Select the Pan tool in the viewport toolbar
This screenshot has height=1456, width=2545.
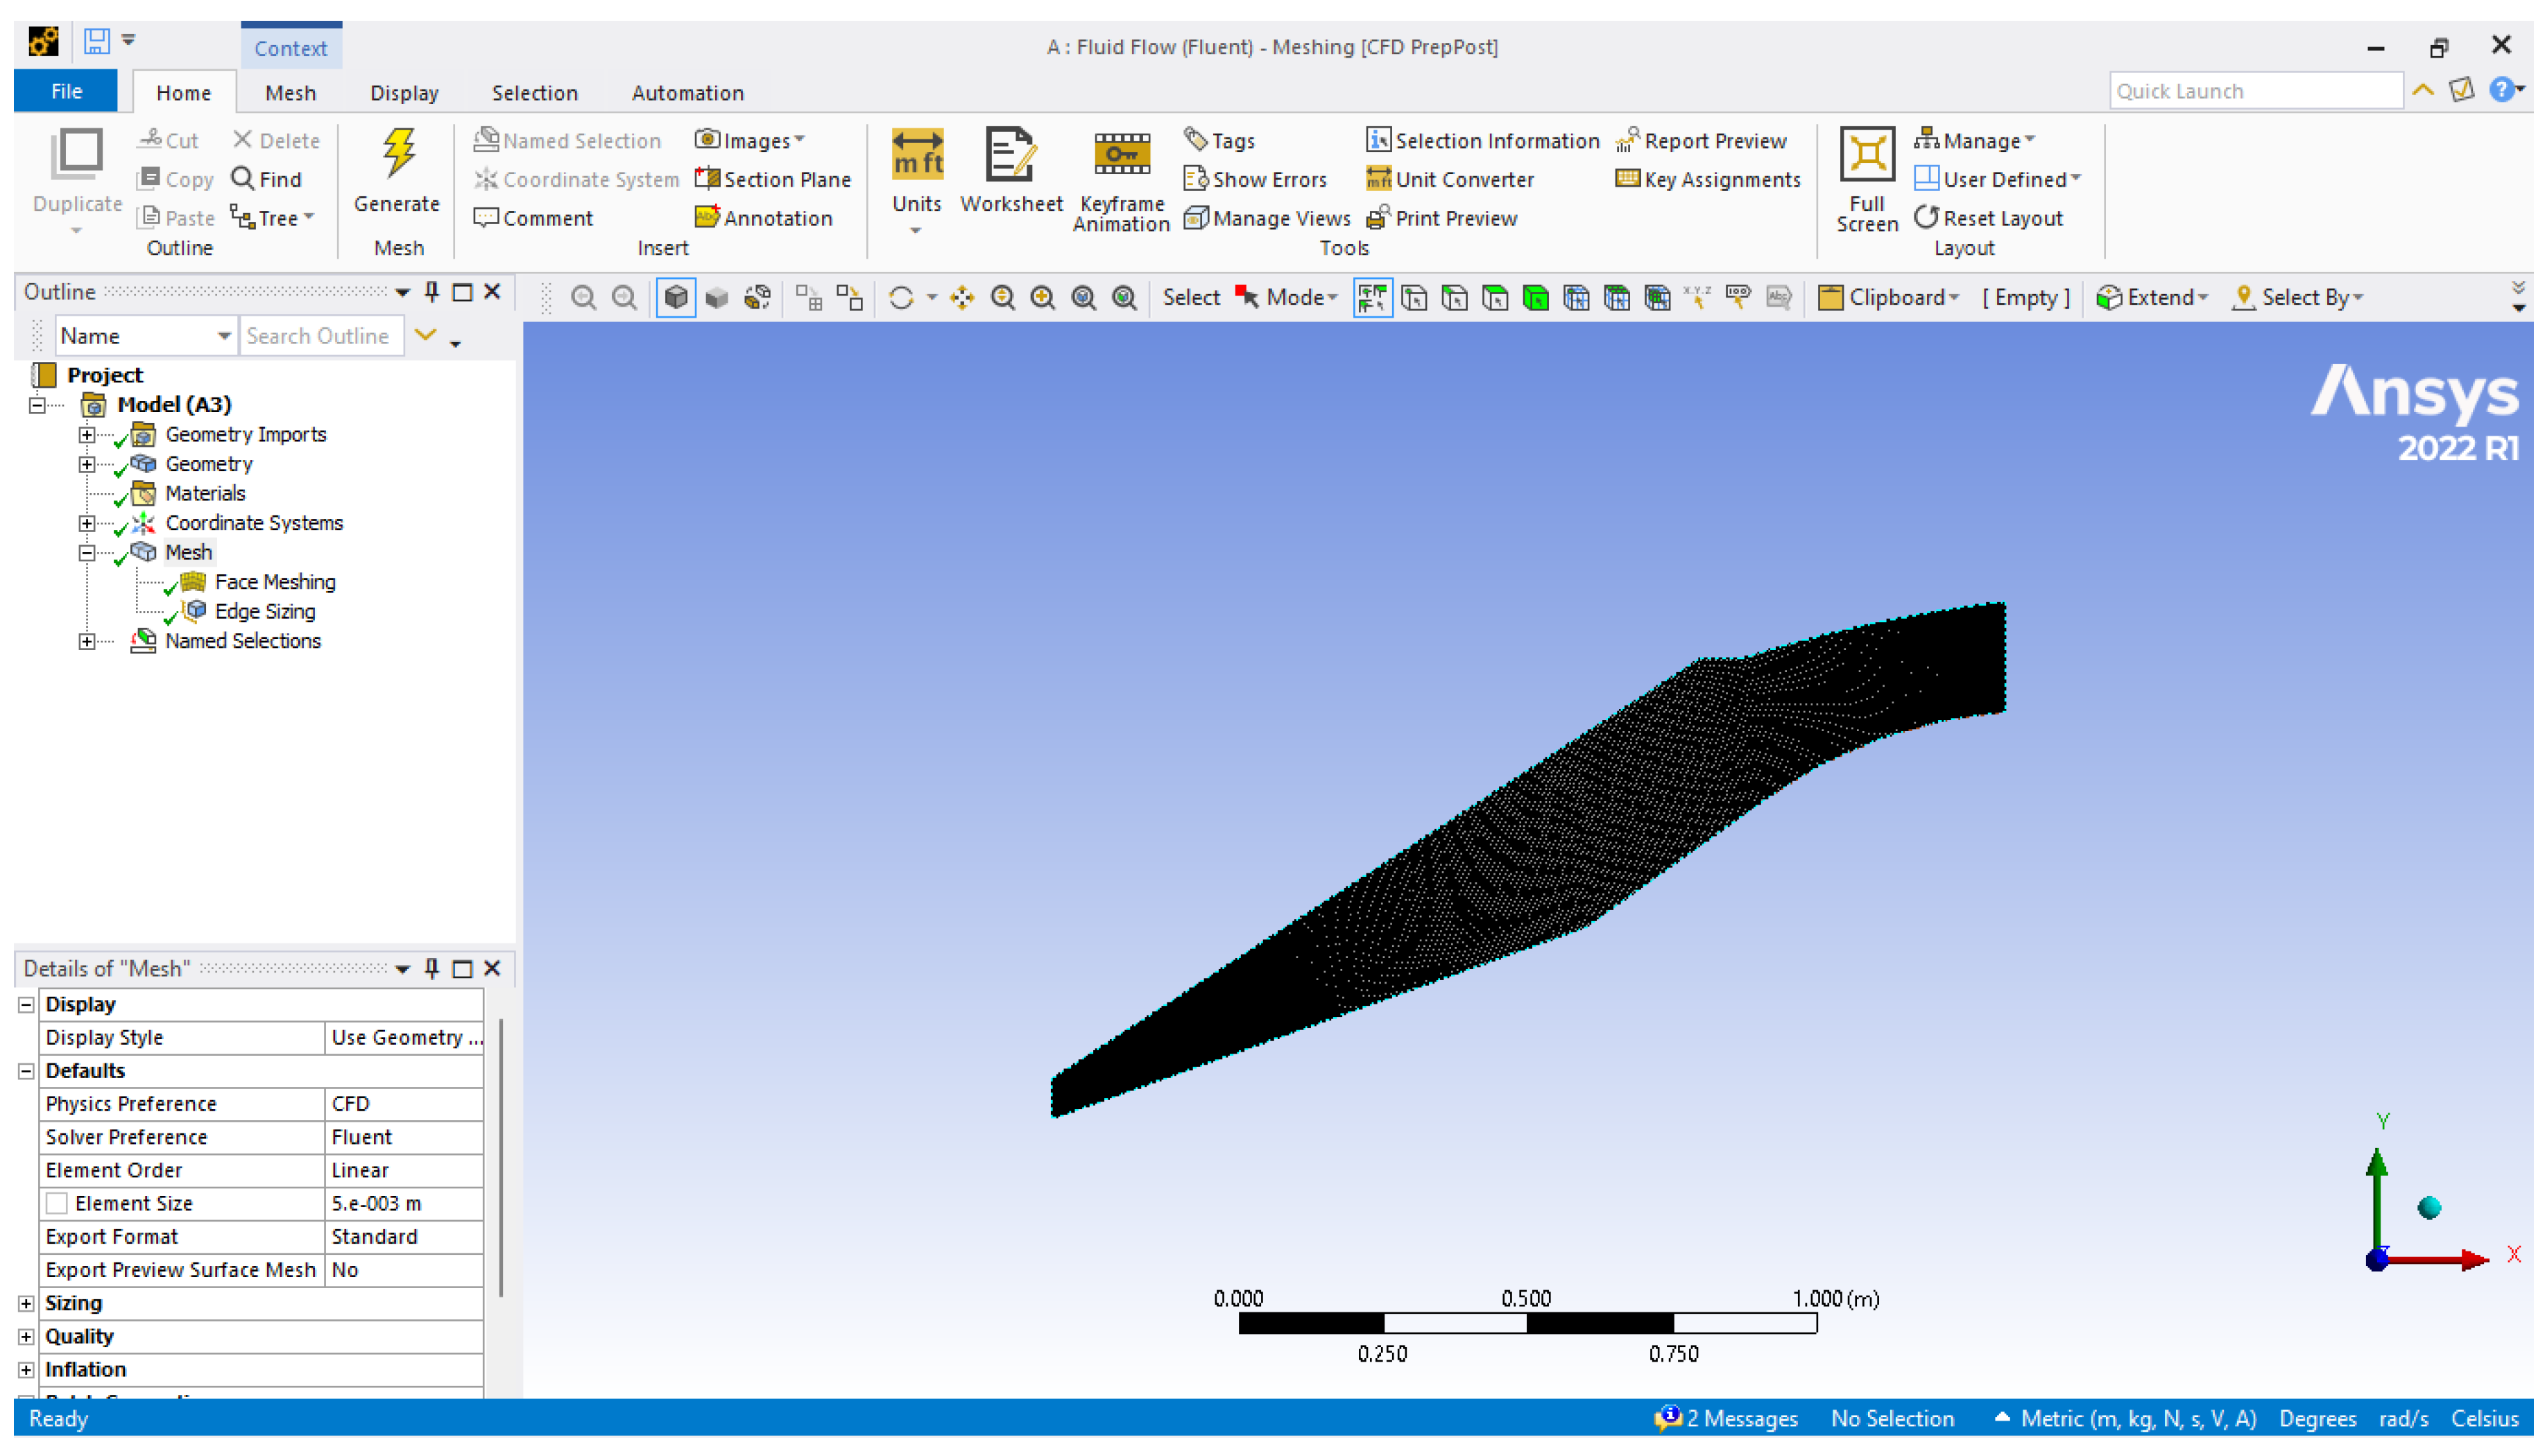(962, 297)
